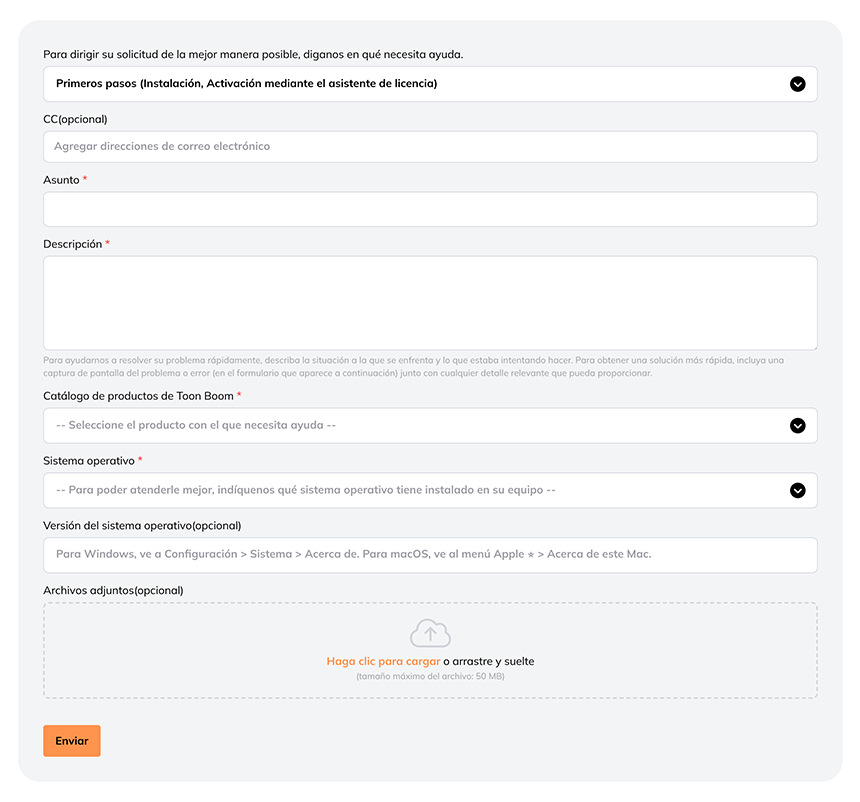Click inside the Descripción text area
The width and height of the screenshot is (860, 802).
click(x=431, y=303)
